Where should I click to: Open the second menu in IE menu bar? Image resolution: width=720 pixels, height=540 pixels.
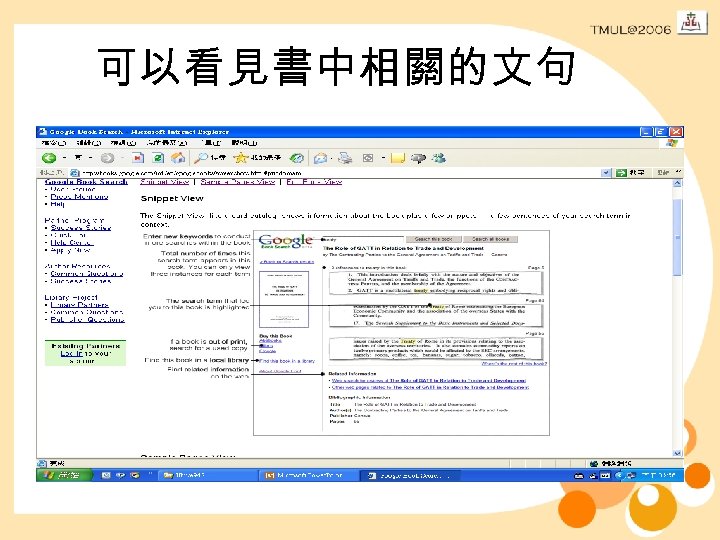[89, 143]
